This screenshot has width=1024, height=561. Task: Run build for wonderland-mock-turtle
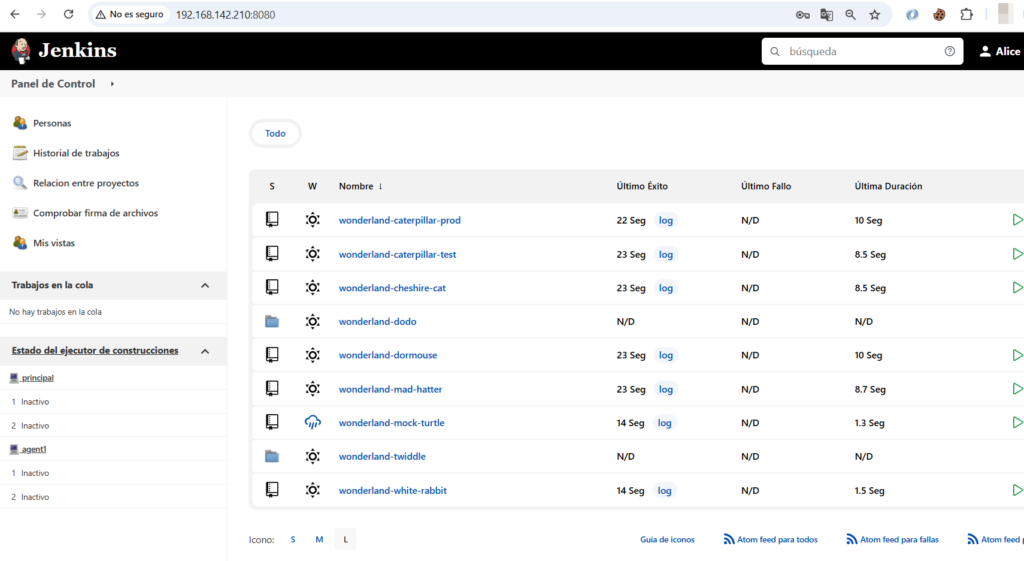[1017, 423]
